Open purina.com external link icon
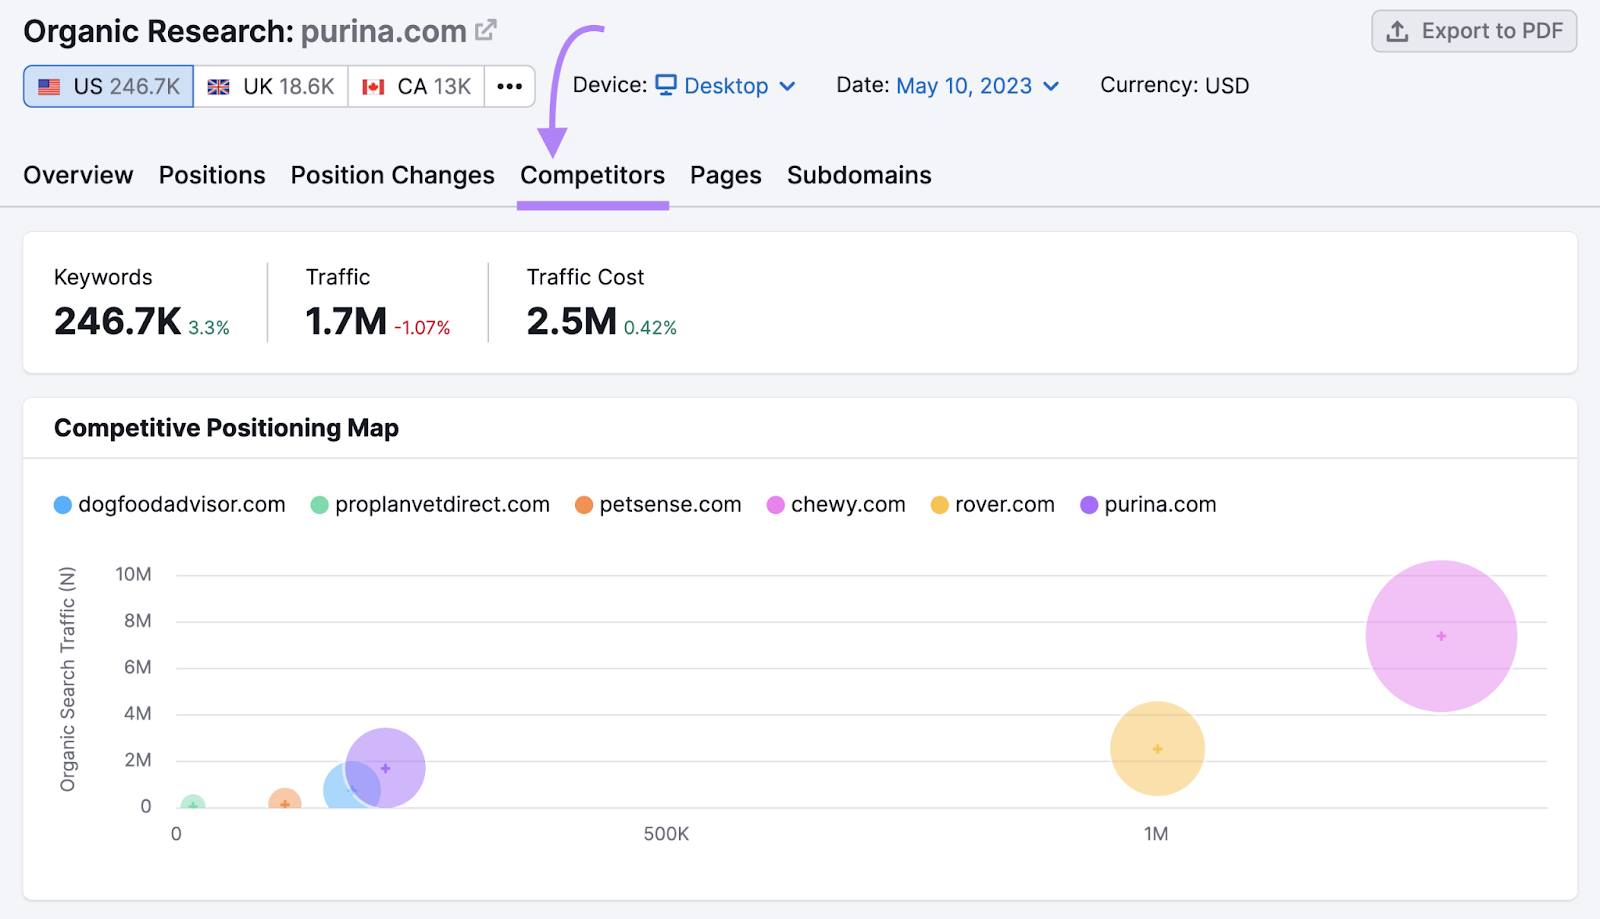Image resolution: width=1600 pixels, height=919 pixels. click(485, 30)
